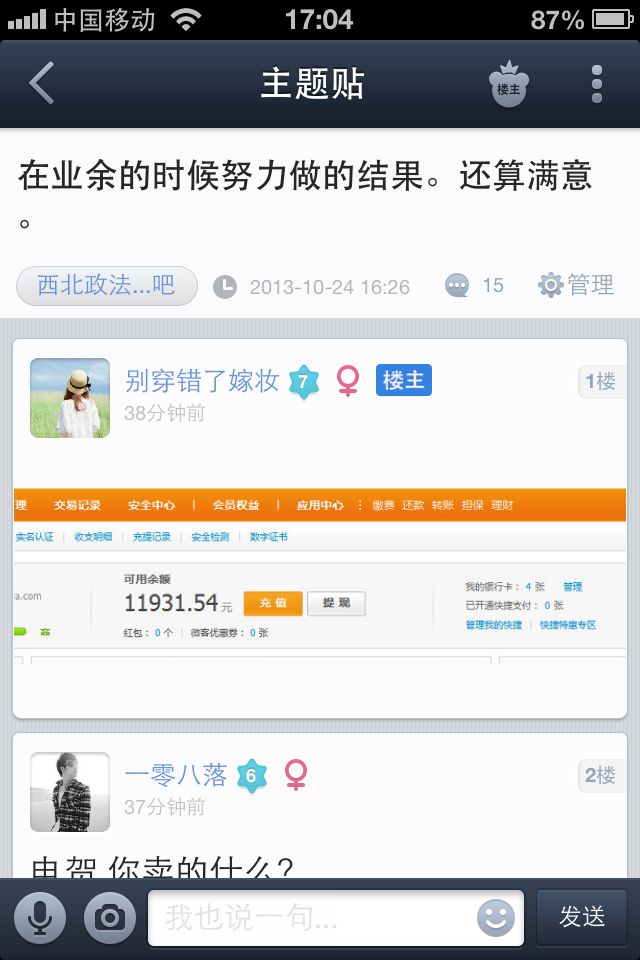Select the 1楼 floor label
This screenshot has height=960, width=640.
click(601, 382)
